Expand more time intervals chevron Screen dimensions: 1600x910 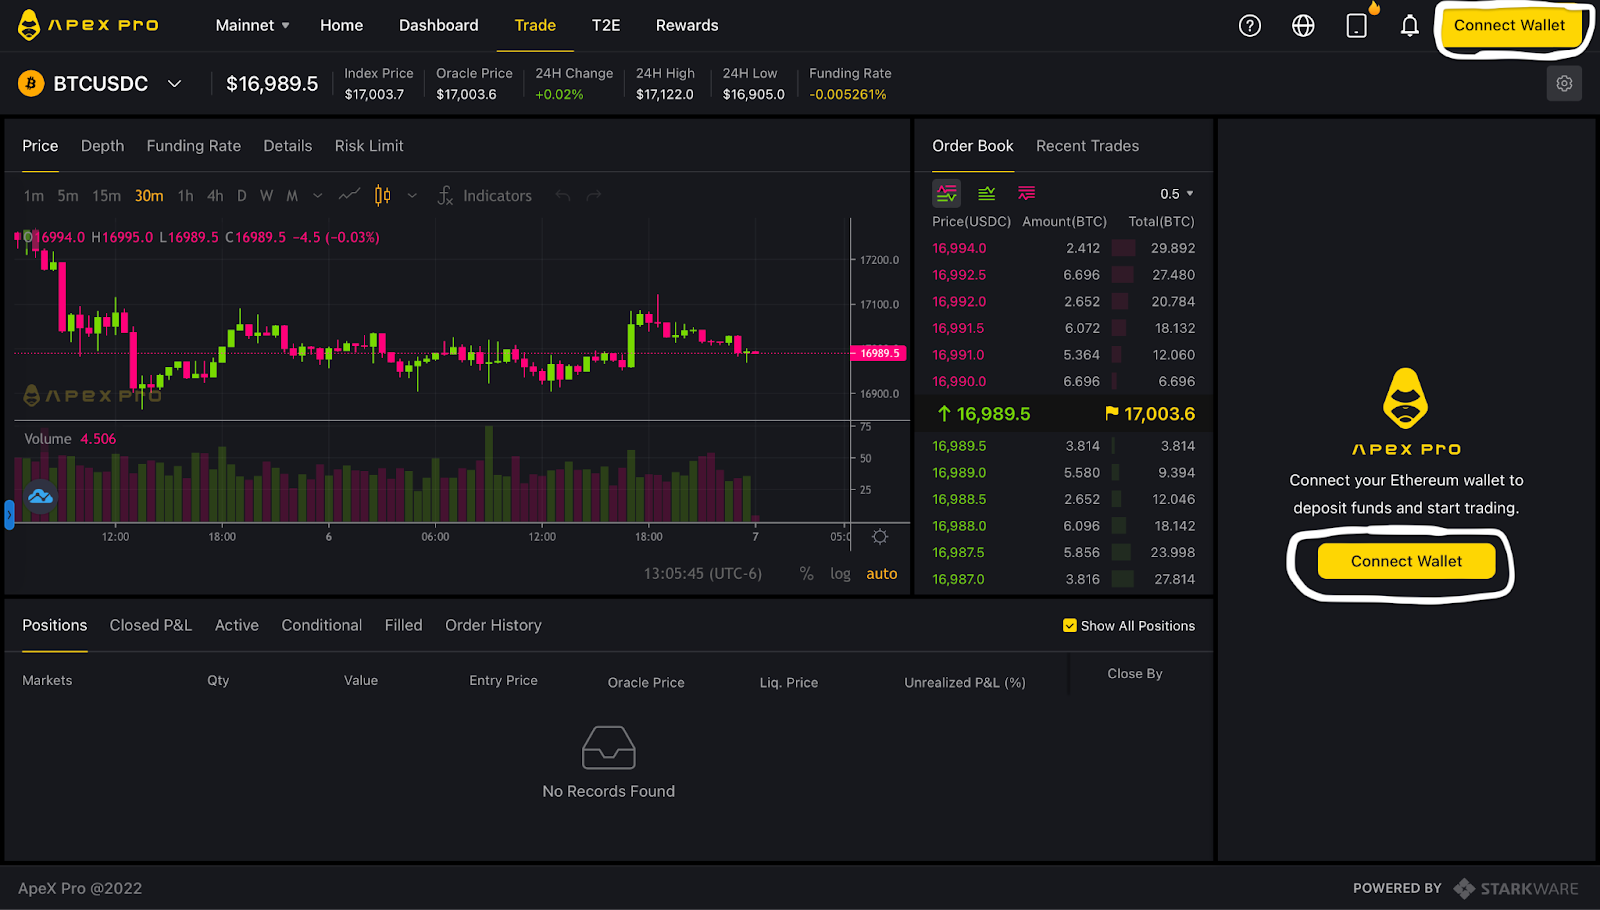(x=318, y=196)
